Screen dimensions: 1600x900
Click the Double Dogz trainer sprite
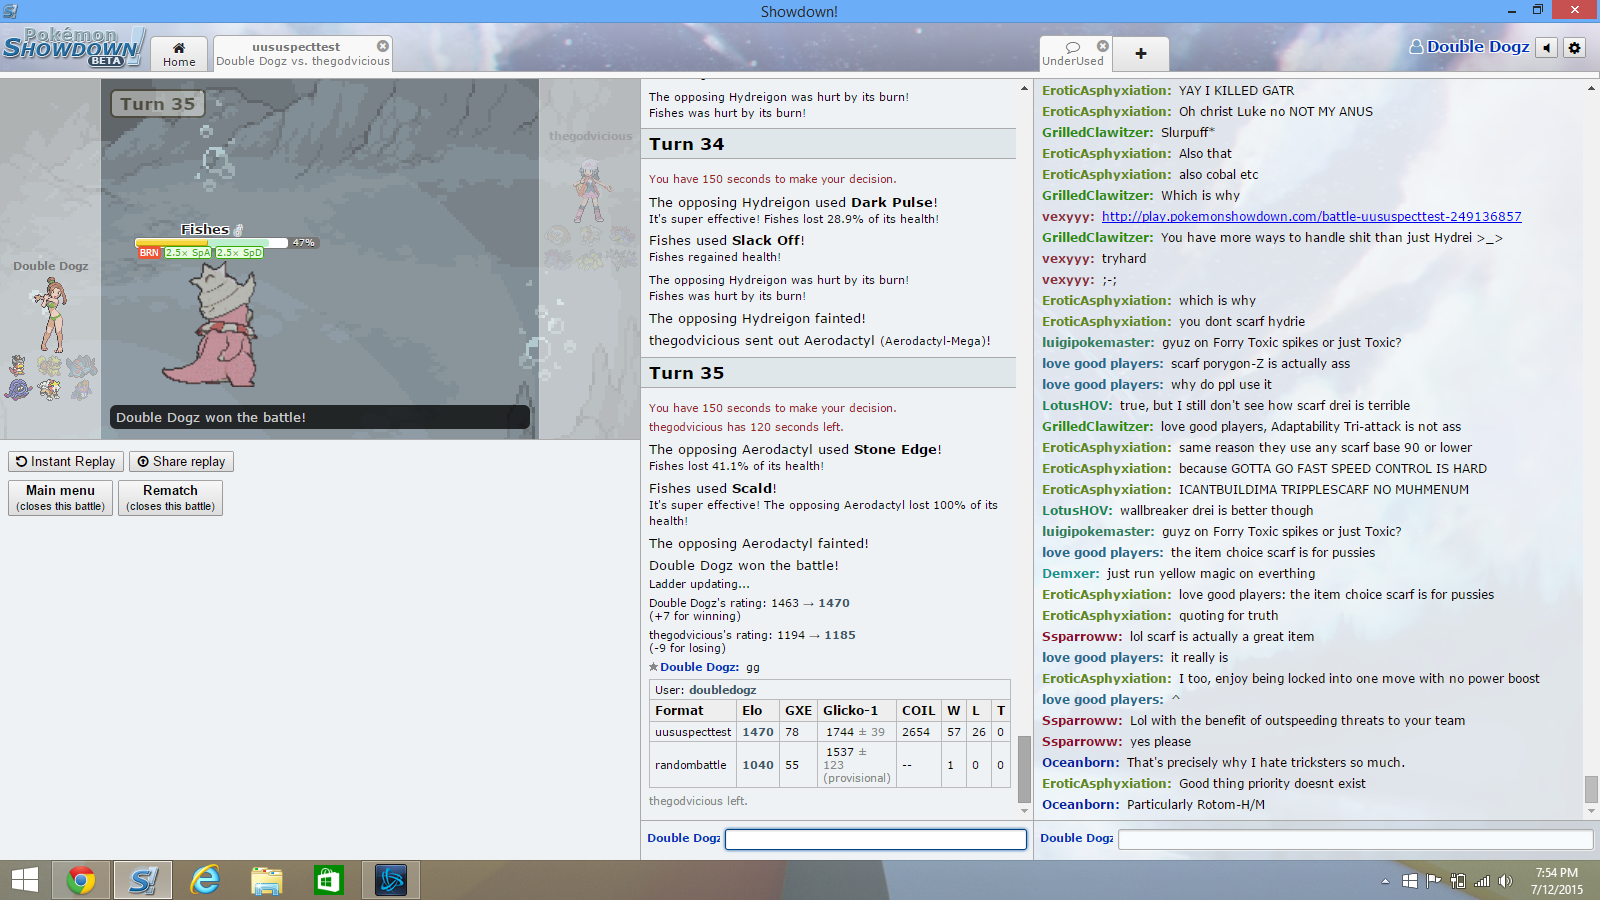(x=50, y=314)
